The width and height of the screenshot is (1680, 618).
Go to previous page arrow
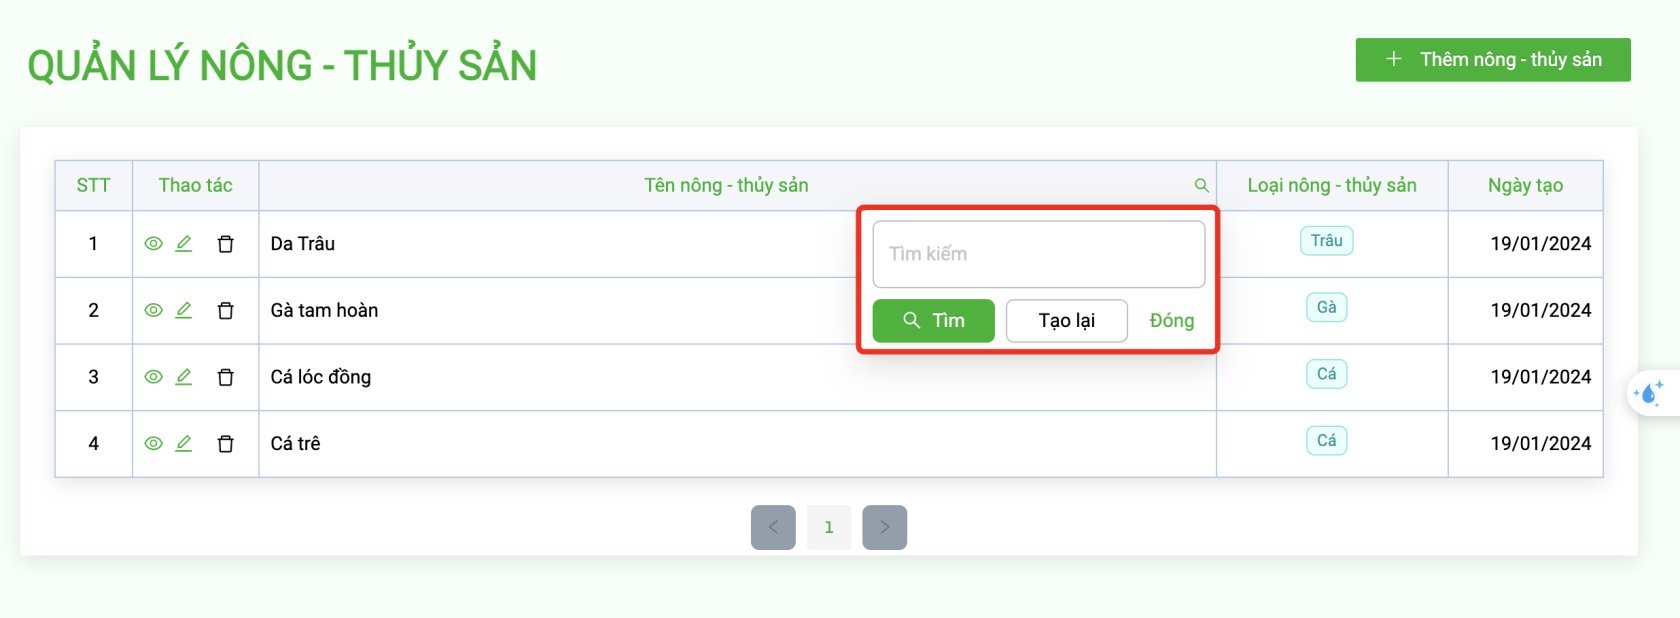tap(773, 527)
